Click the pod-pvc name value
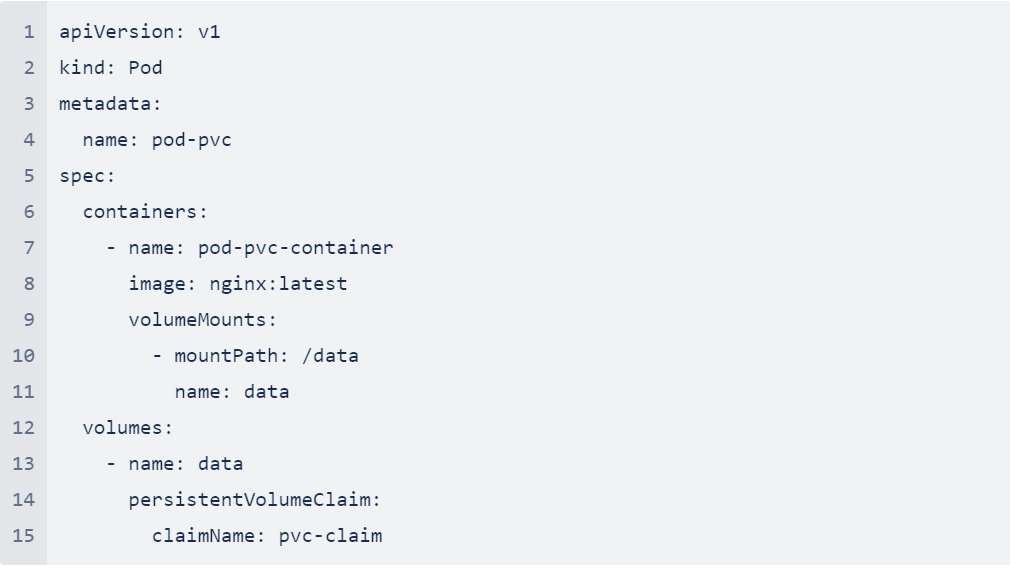Screen dimensions: 1010x569 pyautogui.click(x=191, y=140)
